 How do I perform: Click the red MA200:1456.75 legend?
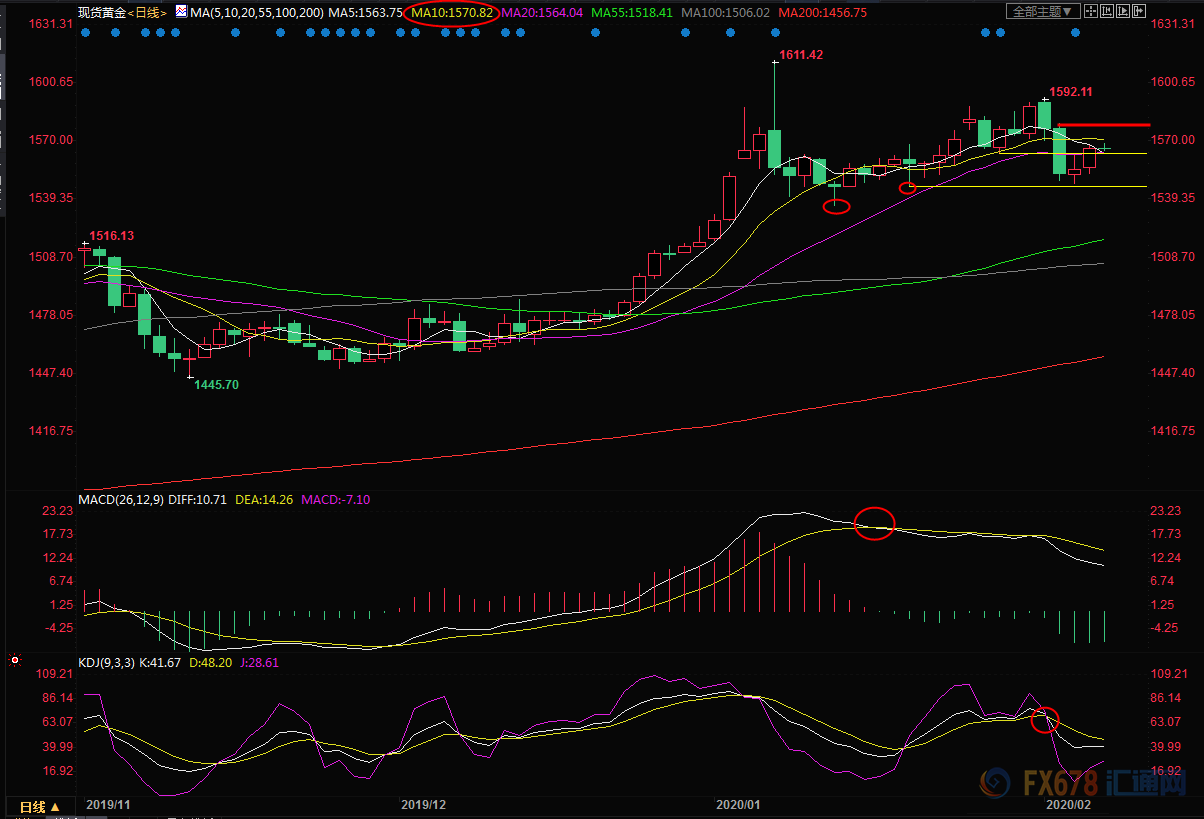pos(823,13)
